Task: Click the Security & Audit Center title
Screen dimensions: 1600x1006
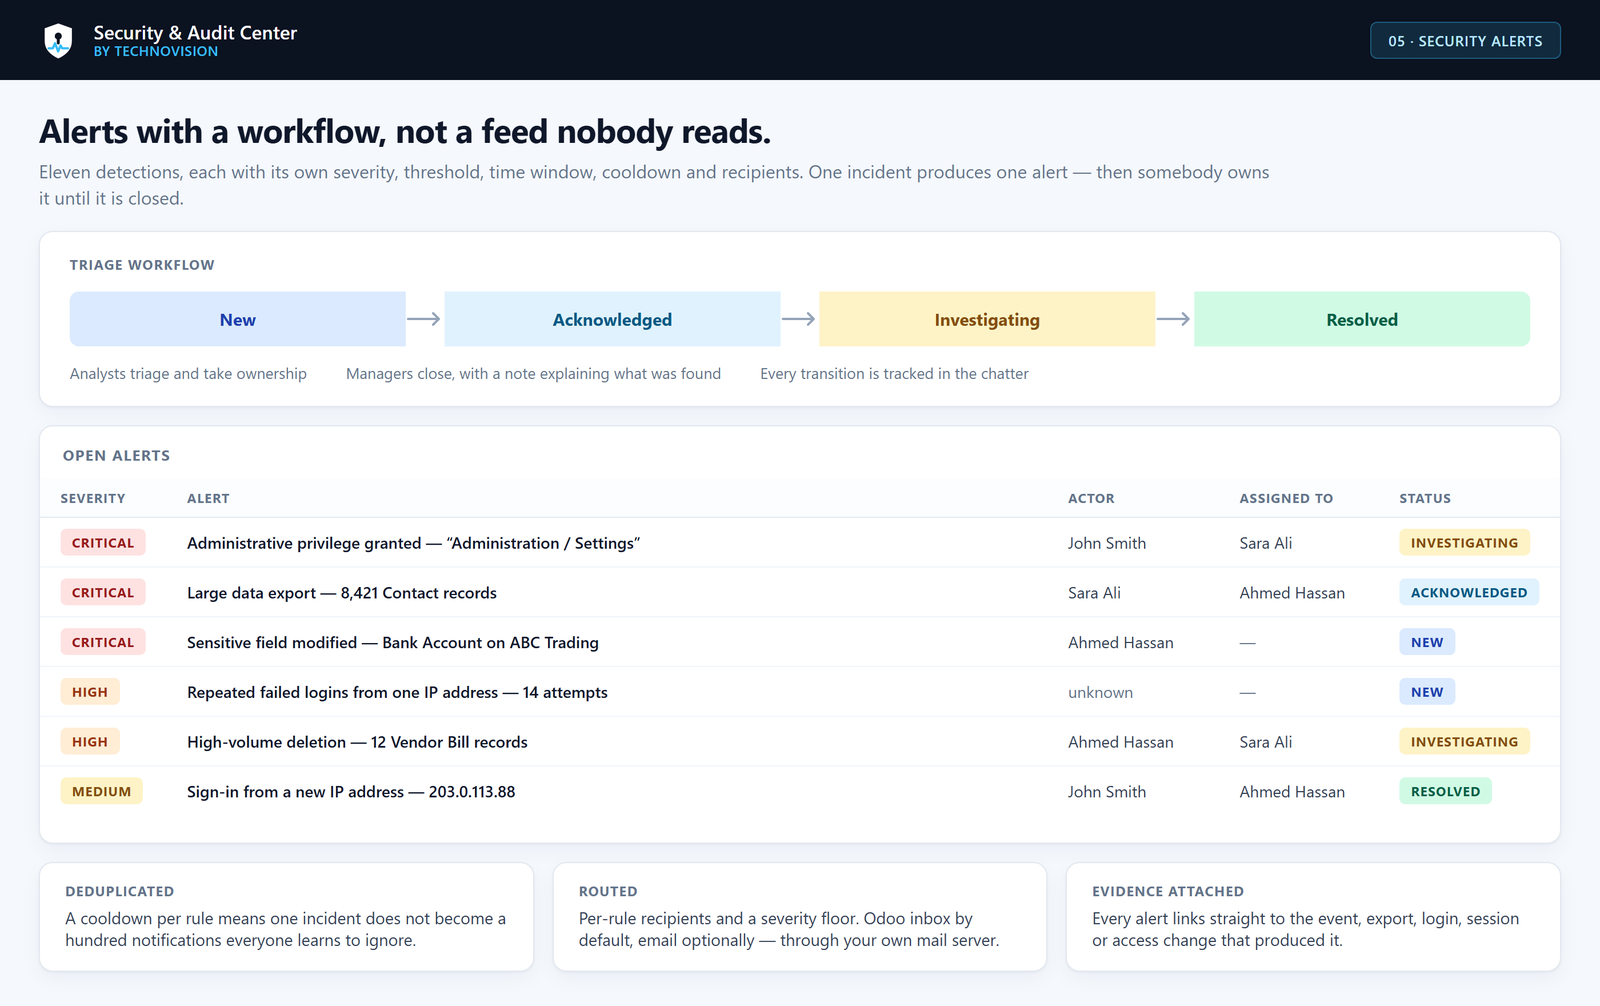Action: click(195, 33)
